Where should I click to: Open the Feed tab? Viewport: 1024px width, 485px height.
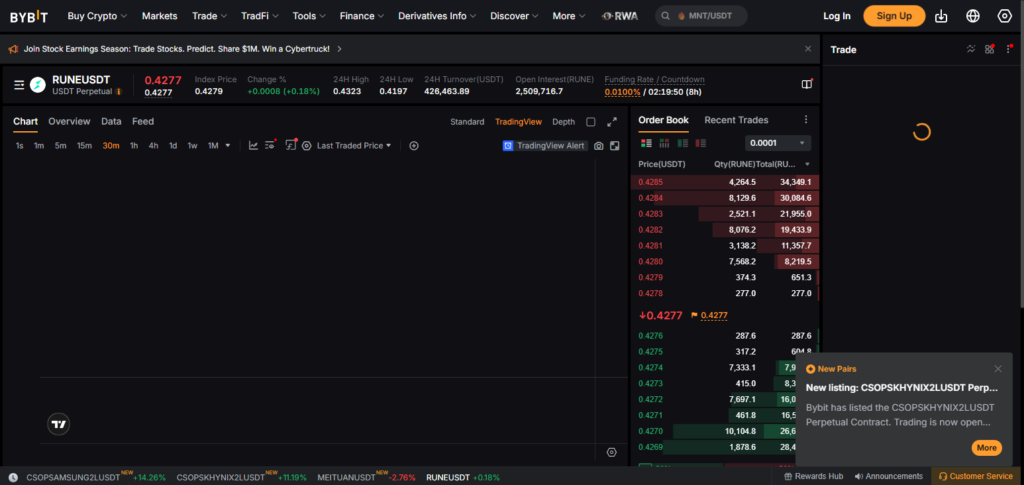coord(143,121)
